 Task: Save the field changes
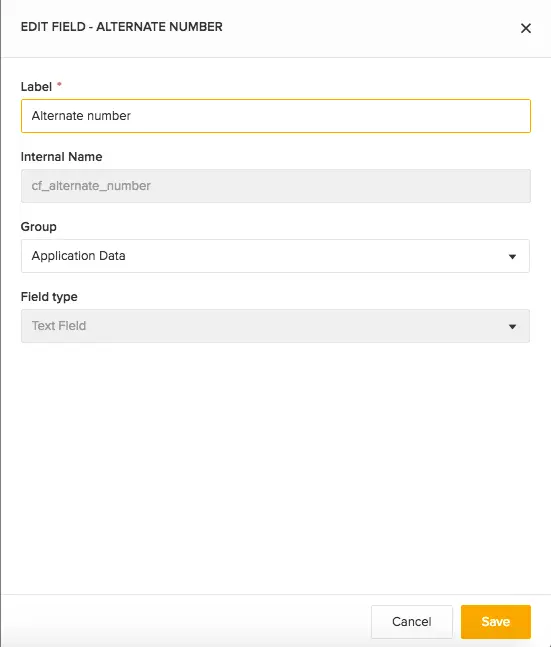click(x=496, y=621)
